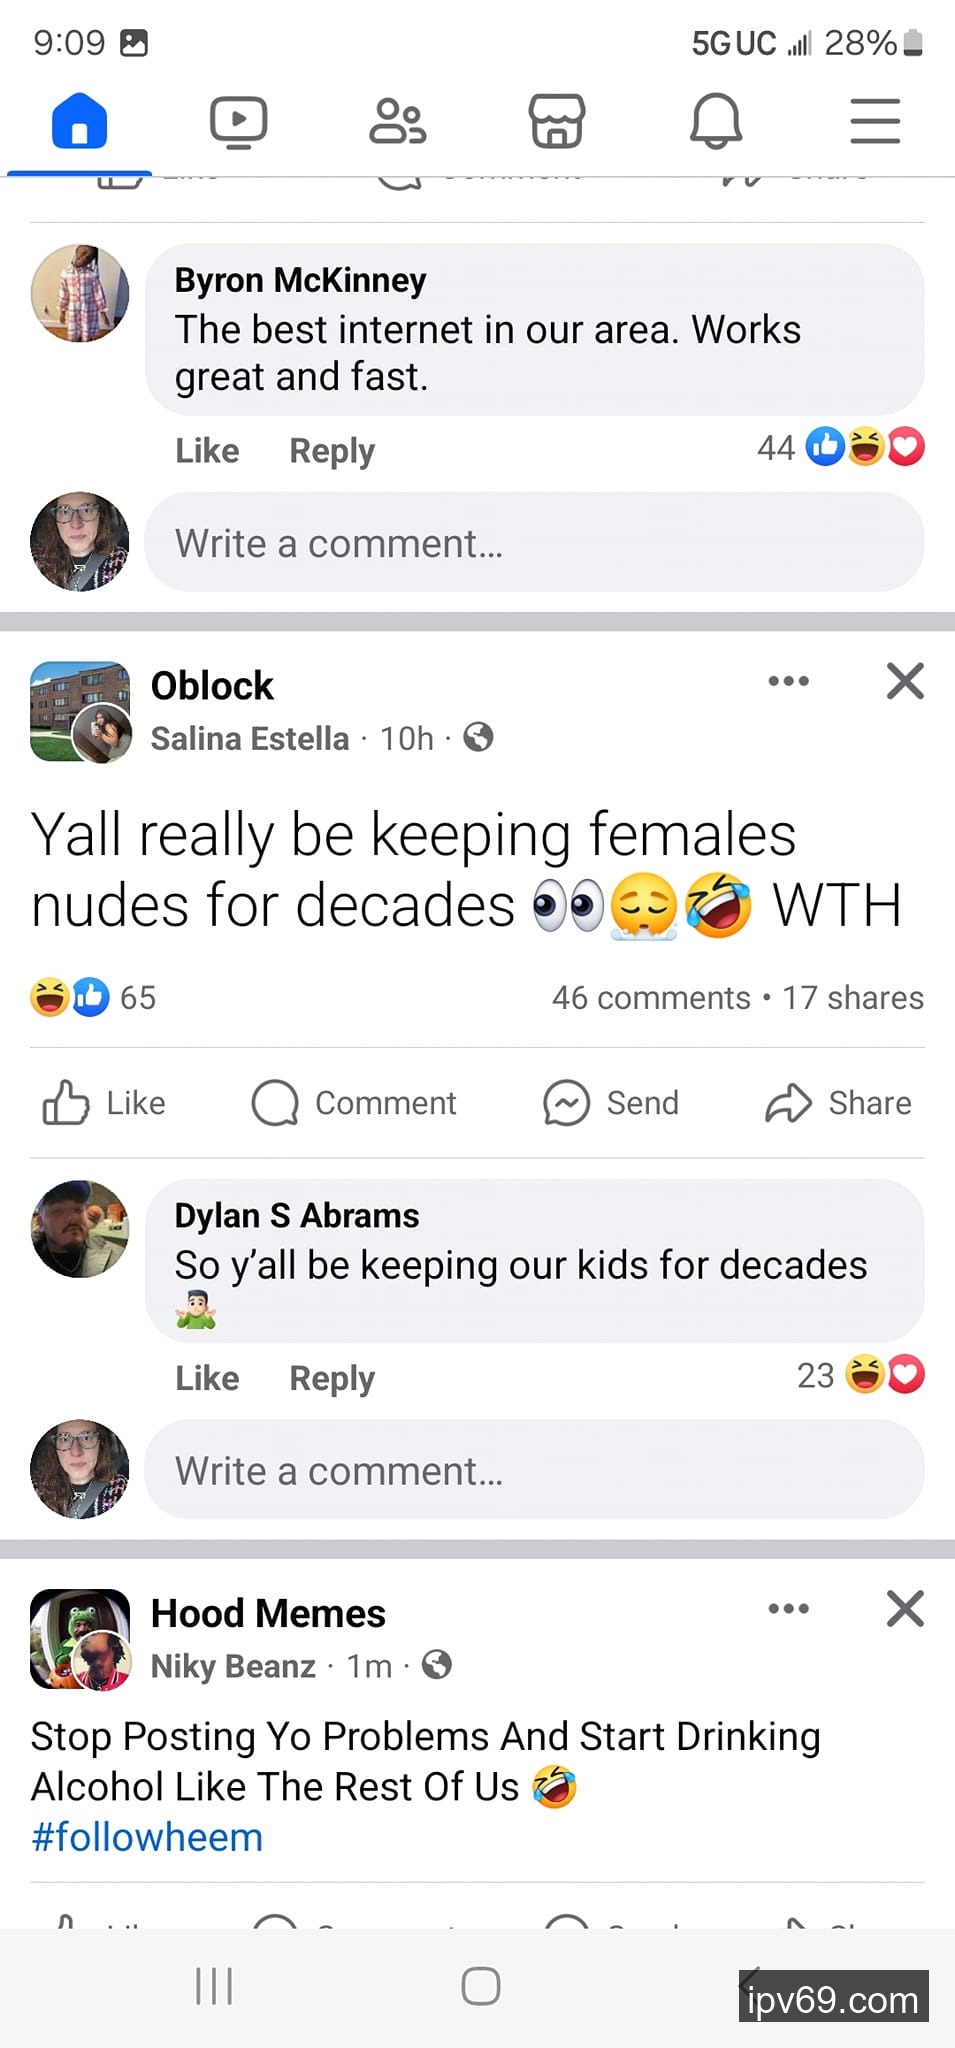Open the Friends tab icon
This screenshot has height=2048, width=955.
tap(397, 122)
